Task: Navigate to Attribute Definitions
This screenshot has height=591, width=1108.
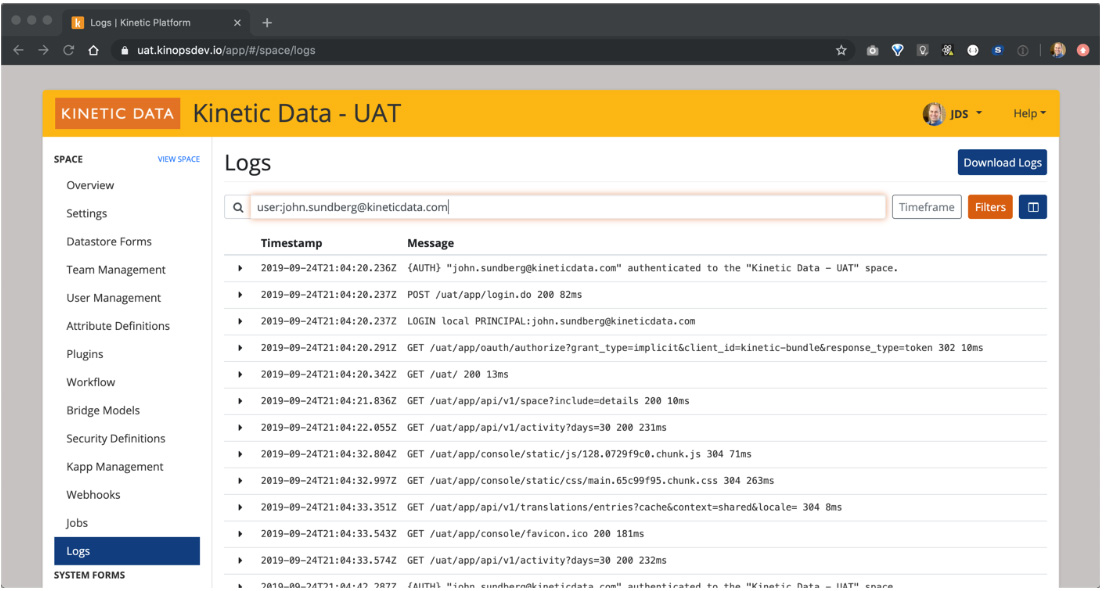Action: click(x=118, y=326)
